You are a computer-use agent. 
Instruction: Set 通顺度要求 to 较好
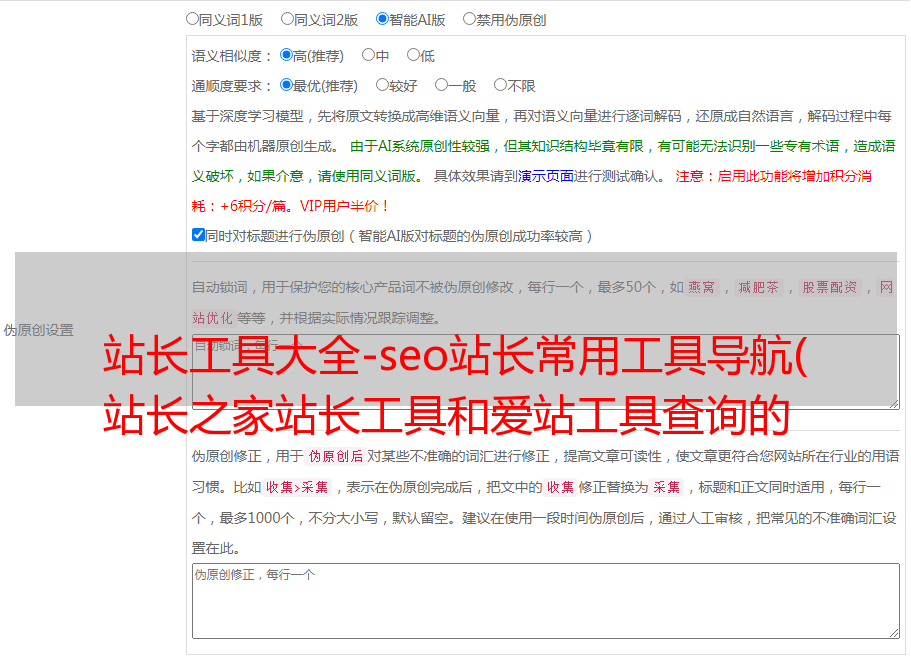[382, 85]
